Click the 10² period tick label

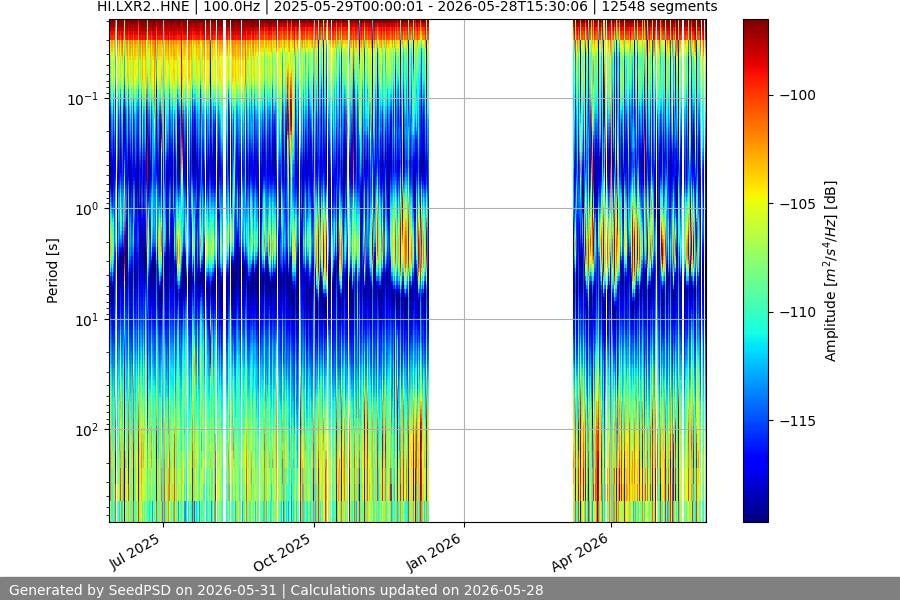point(86,430)
